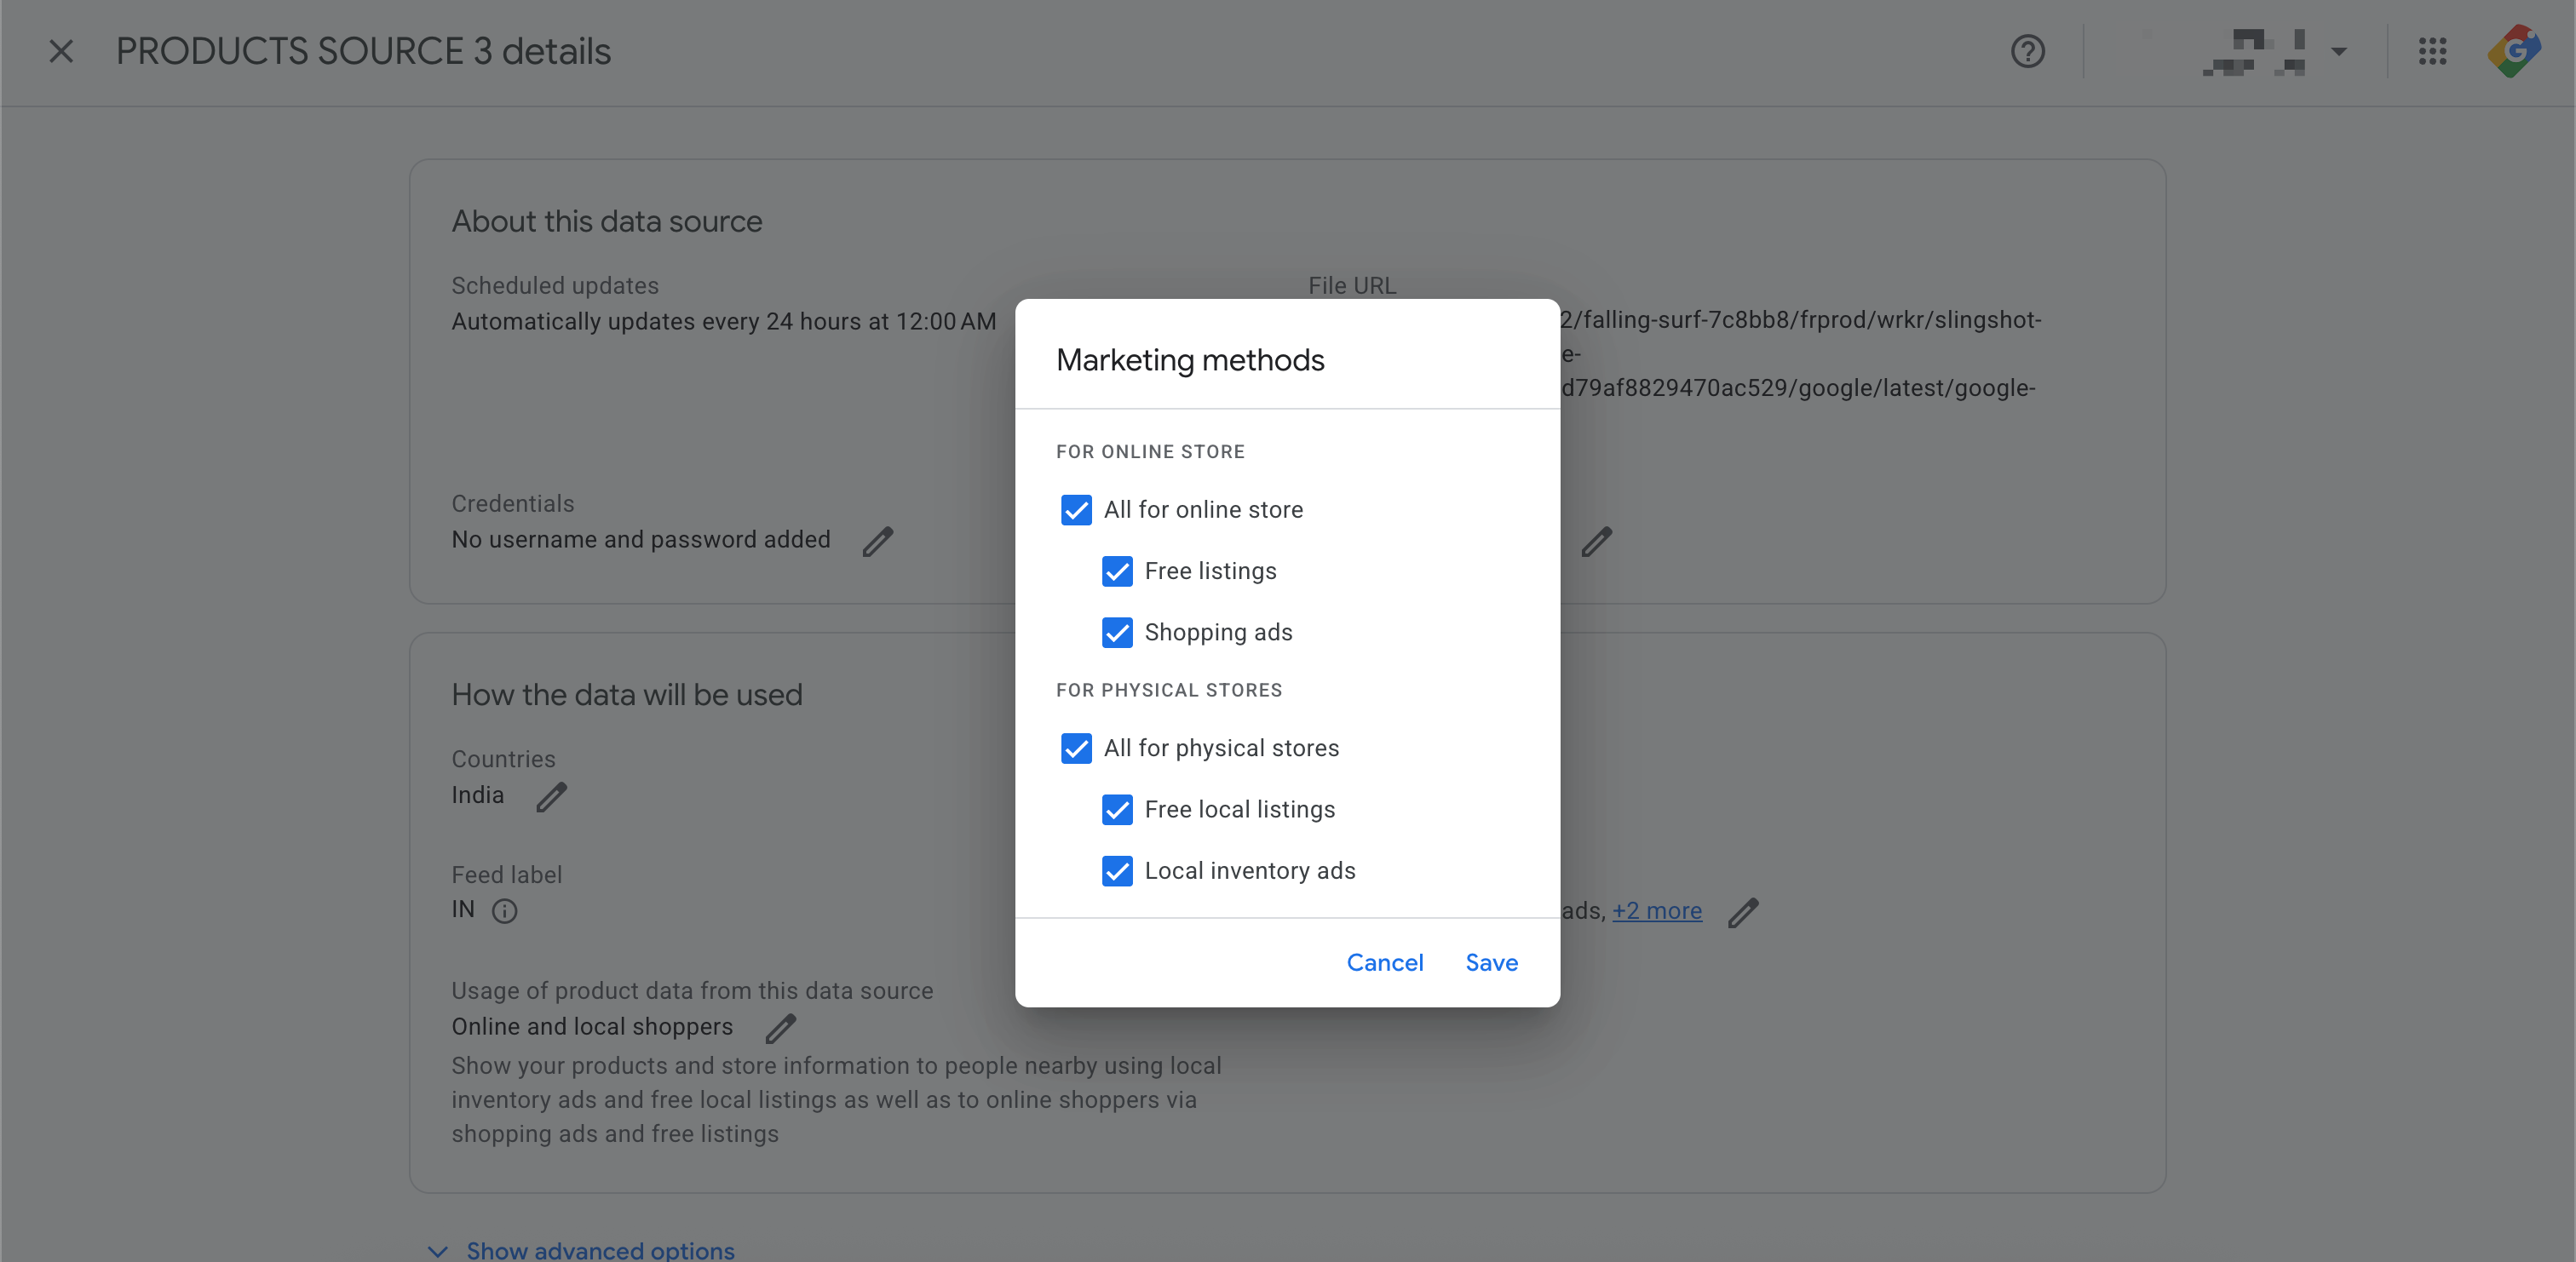Click the Credentials edit pencil icon
Screen dimensions: 2576x1262
pyautogui.click(x=877, y=541)
